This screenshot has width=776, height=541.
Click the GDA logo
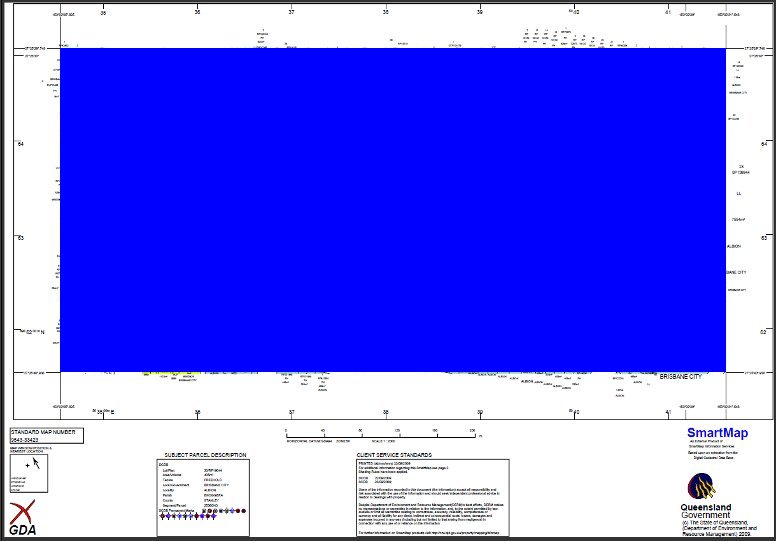click(x=23, y=518)
